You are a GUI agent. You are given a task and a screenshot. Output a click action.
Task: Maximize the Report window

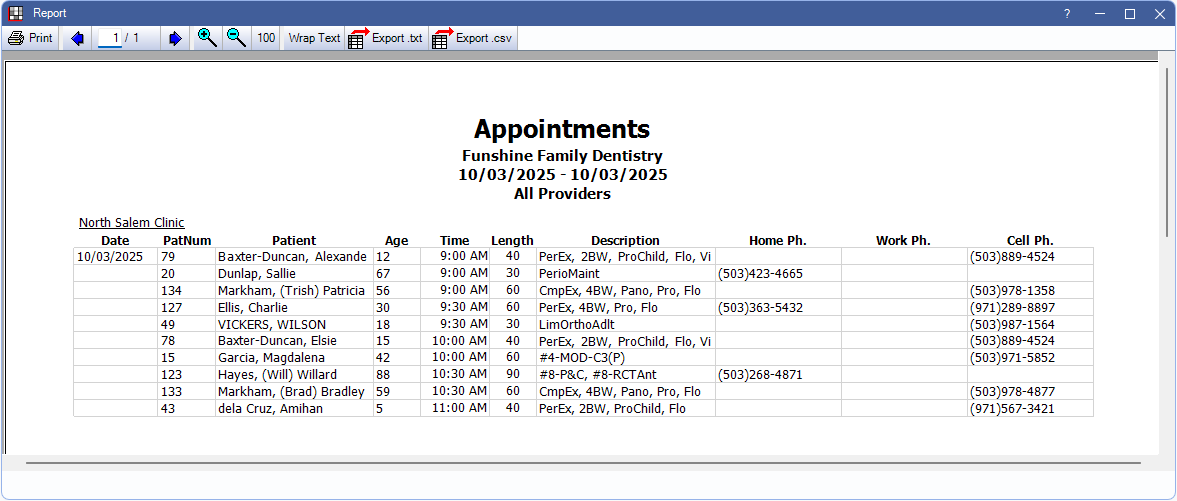(x=1130, y=13)
